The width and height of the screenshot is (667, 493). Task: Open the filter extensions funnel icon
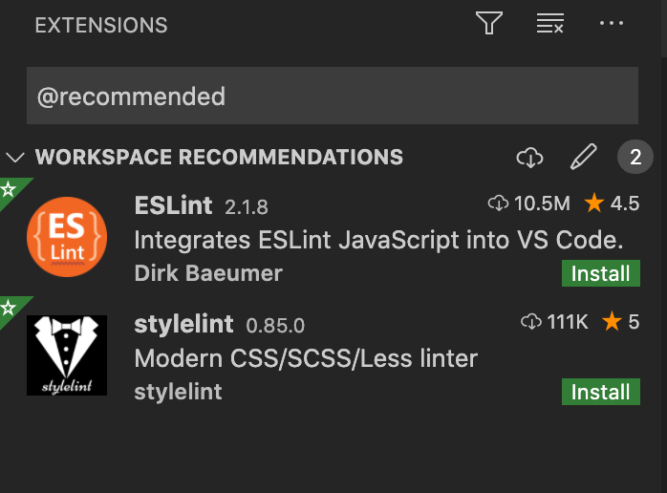click(x=489, y=23)
